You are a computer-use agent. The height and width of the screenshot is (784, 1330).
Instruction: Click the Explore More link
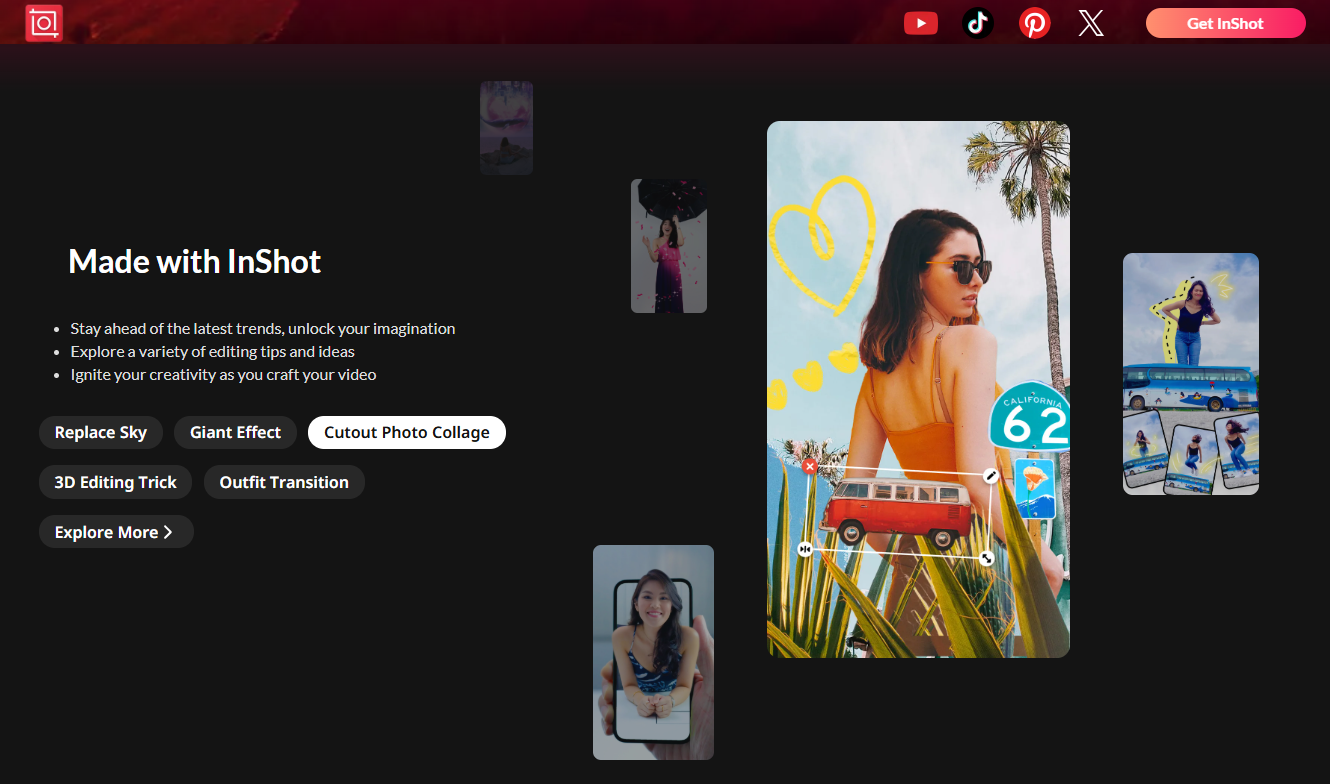pyautogui.click(x=116, y=532)
